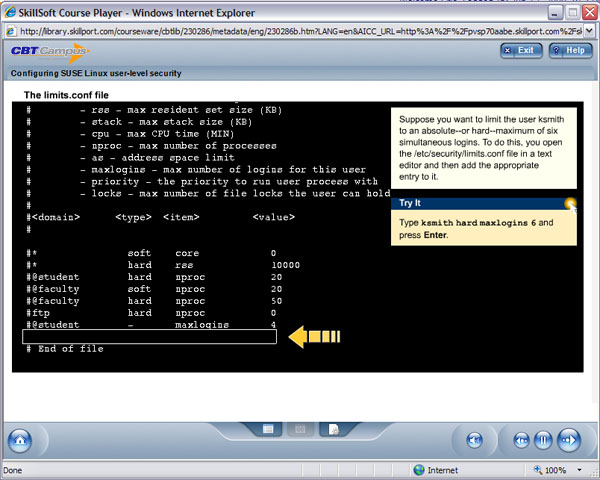Open the notes page icon in center toolbar
Screen dimensions: 600x480
[x=335, y=429]
